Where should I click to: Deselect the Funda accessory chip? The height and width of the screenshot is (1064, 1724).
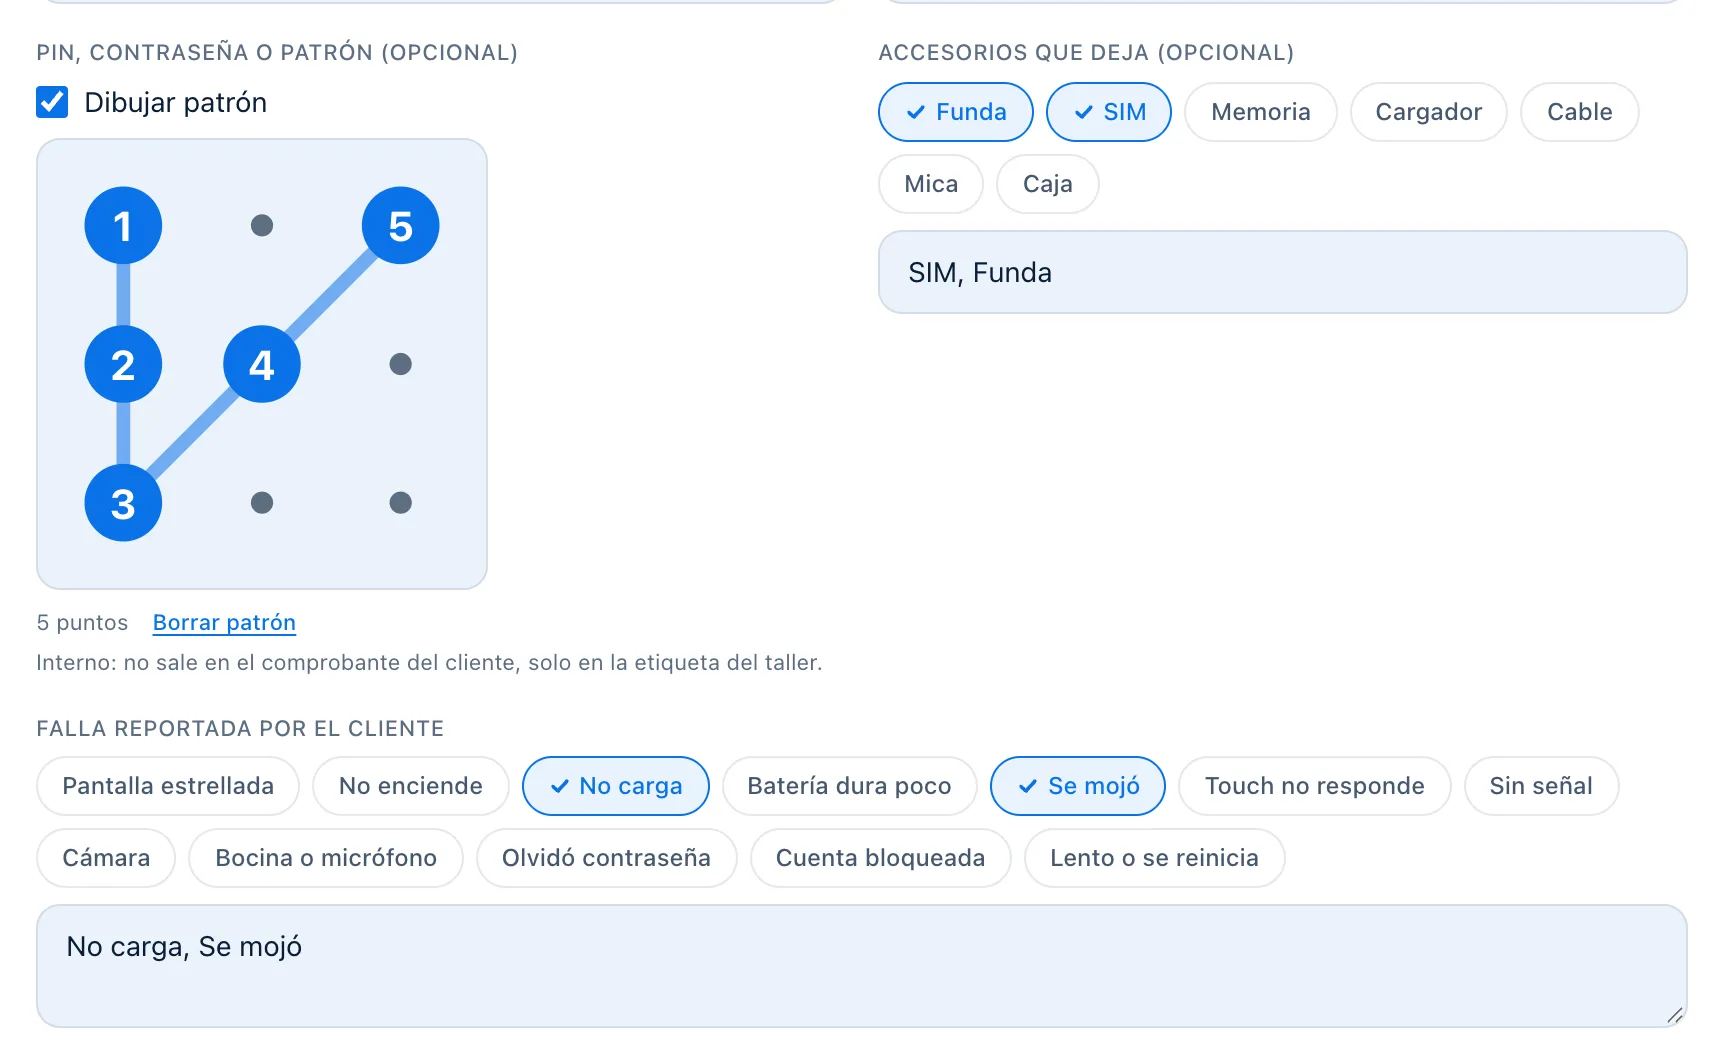point(956,112)
